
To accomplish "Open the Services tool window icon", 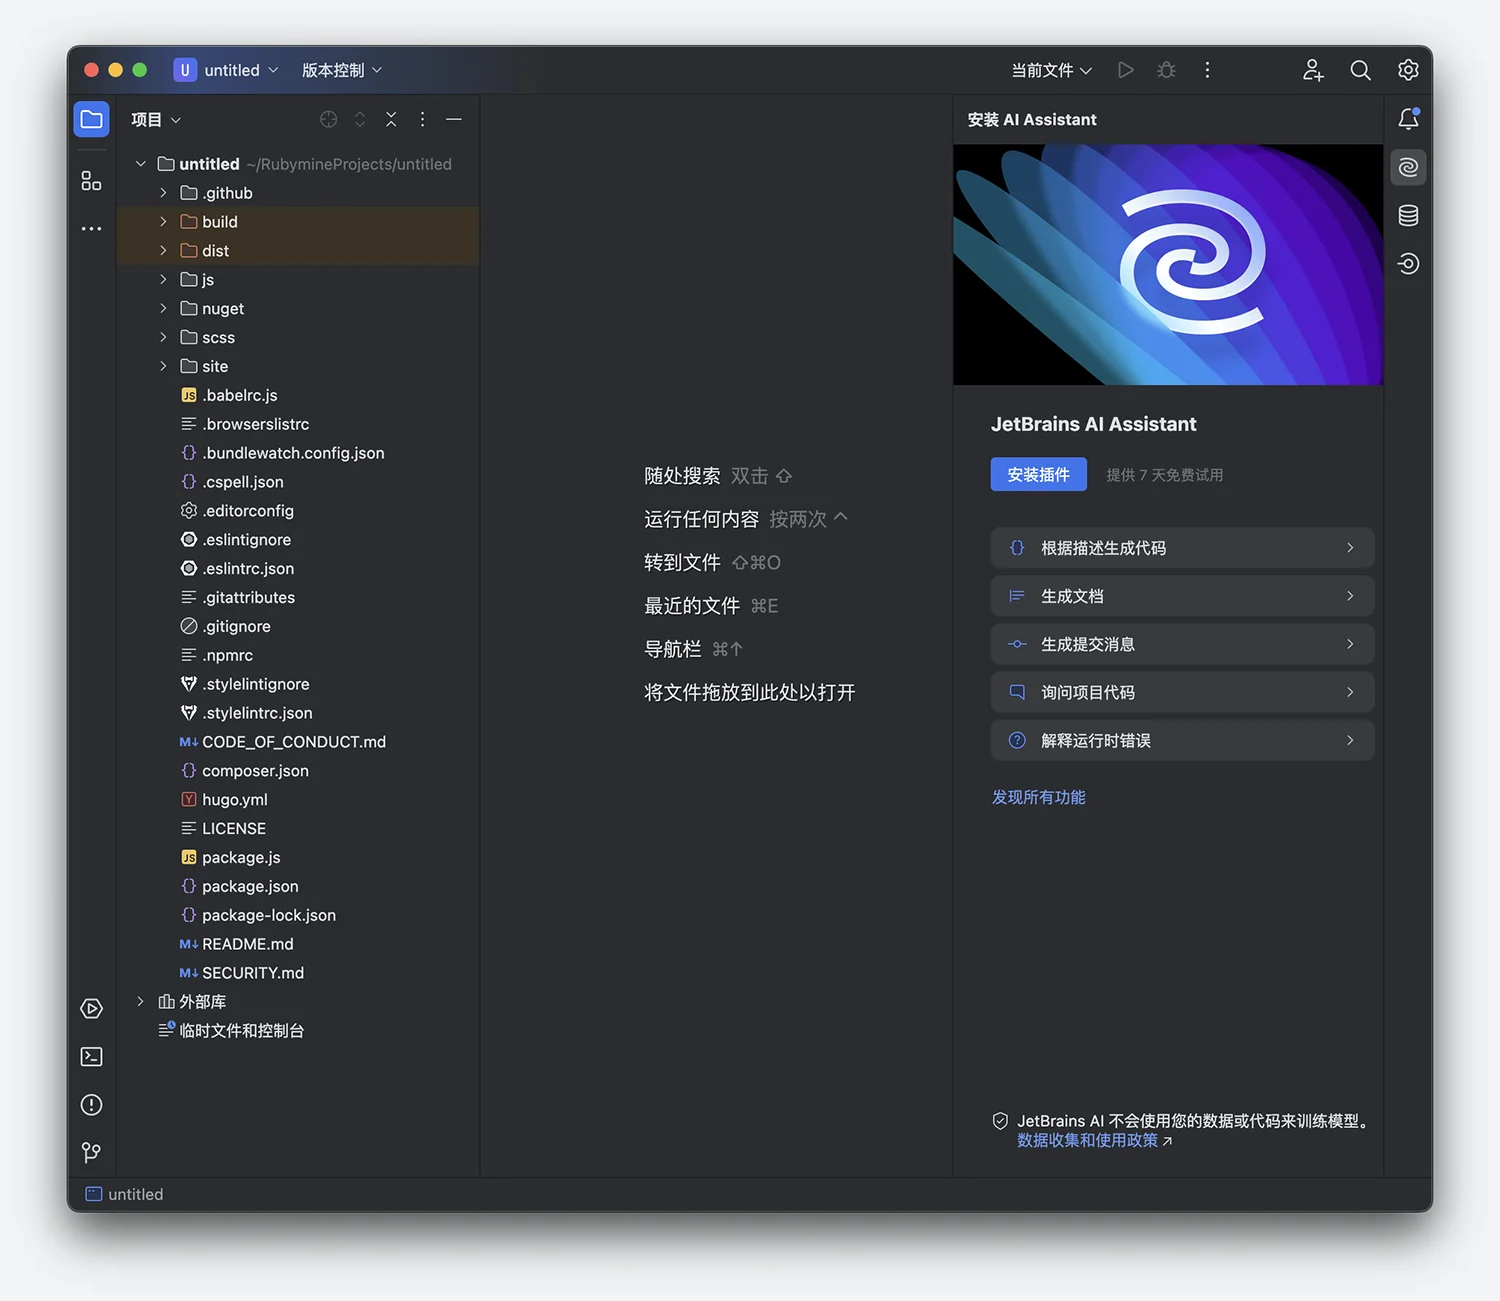I will (x=91, y=1009).
